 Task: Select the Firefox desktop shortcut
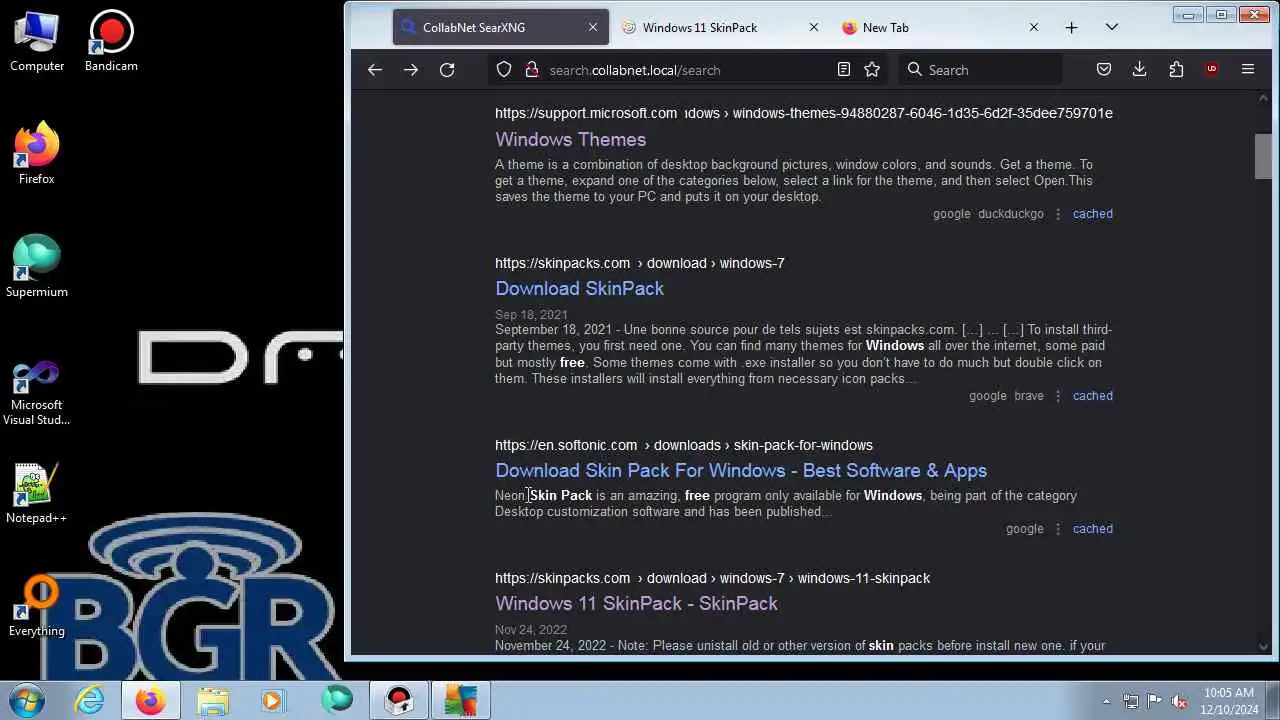click(37, 154)
